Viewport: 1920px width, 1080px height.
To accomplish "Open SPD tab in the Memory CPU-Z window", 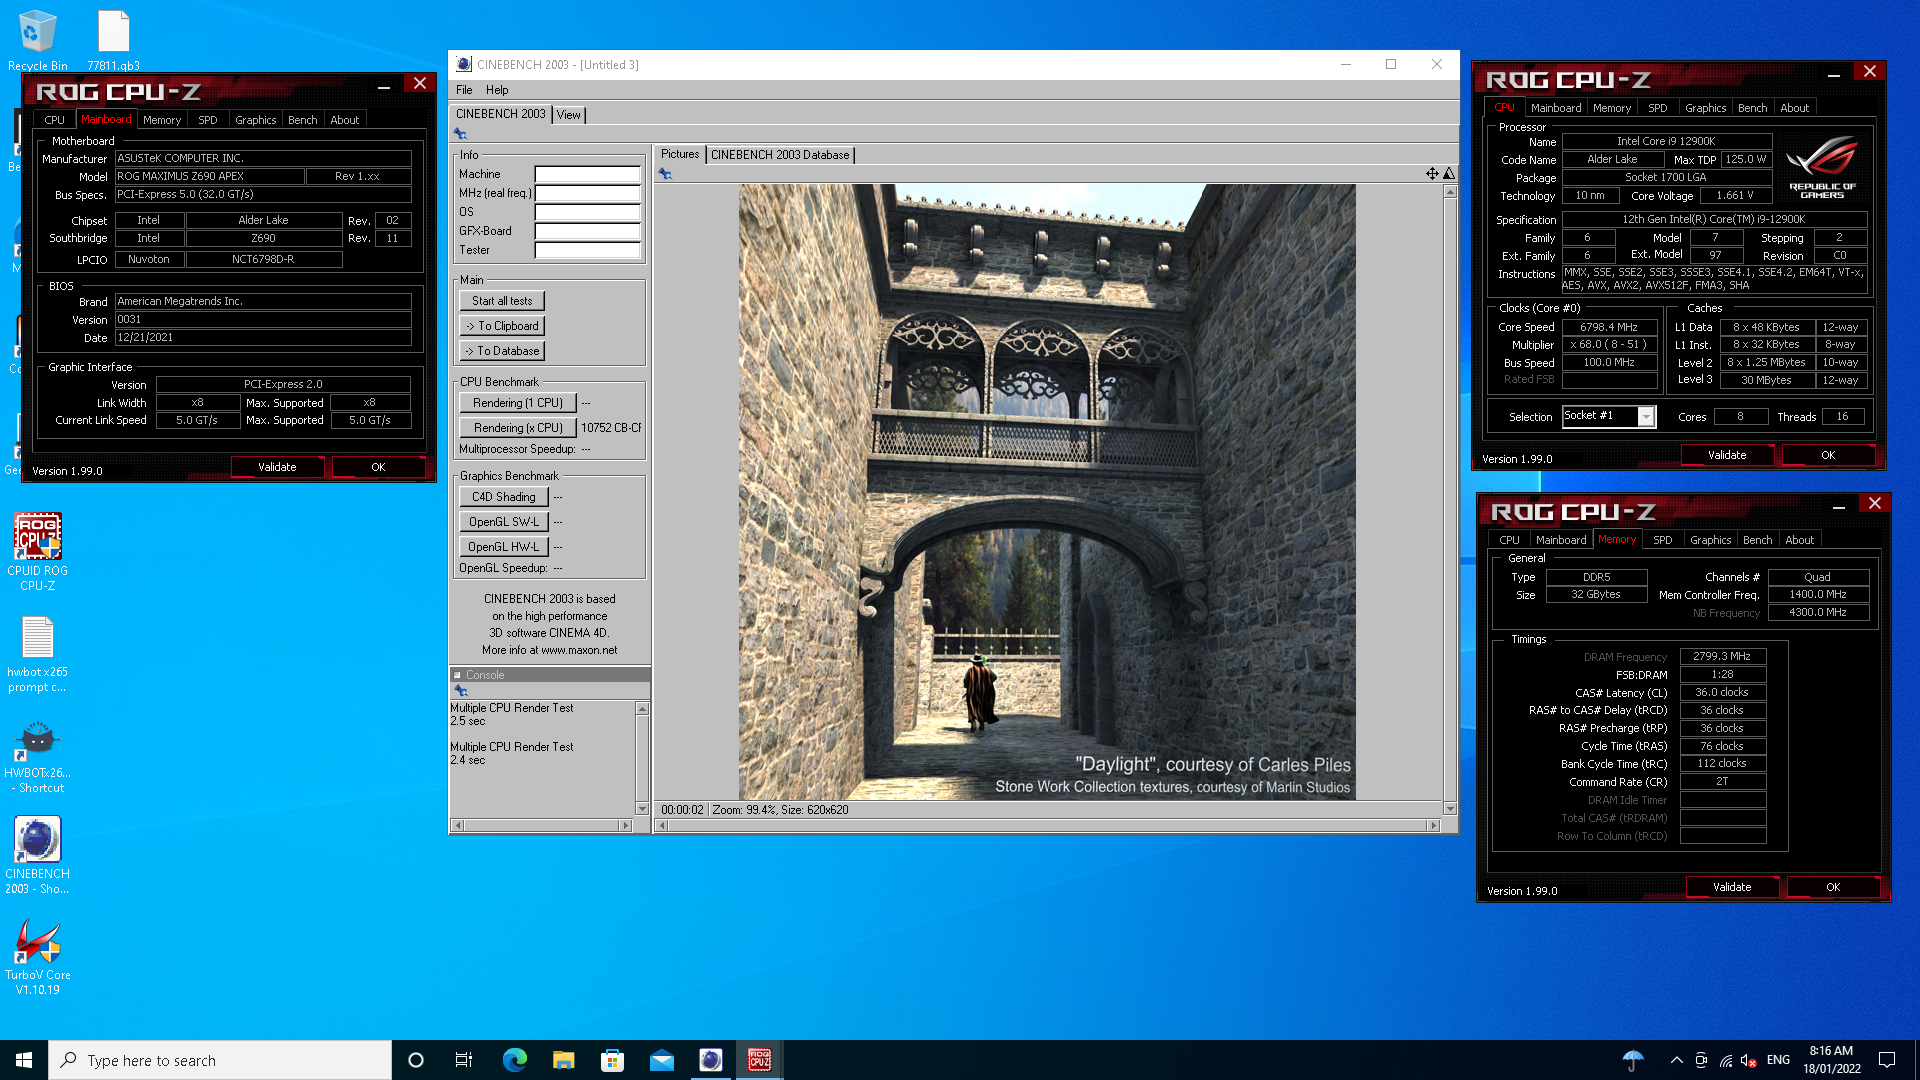I will click(x=1662, y=540).
